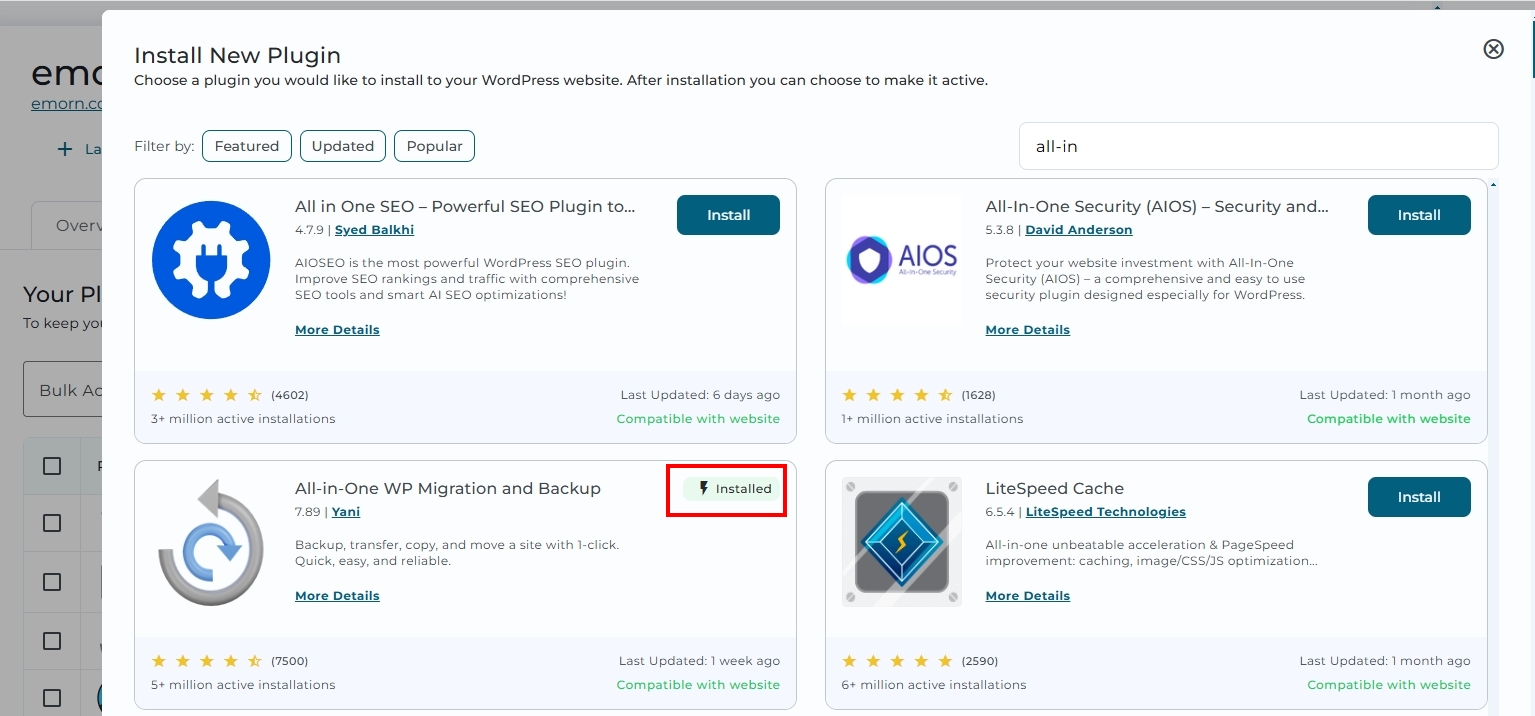Open the LiteSpeed Technologies author link

(1106, 512)
